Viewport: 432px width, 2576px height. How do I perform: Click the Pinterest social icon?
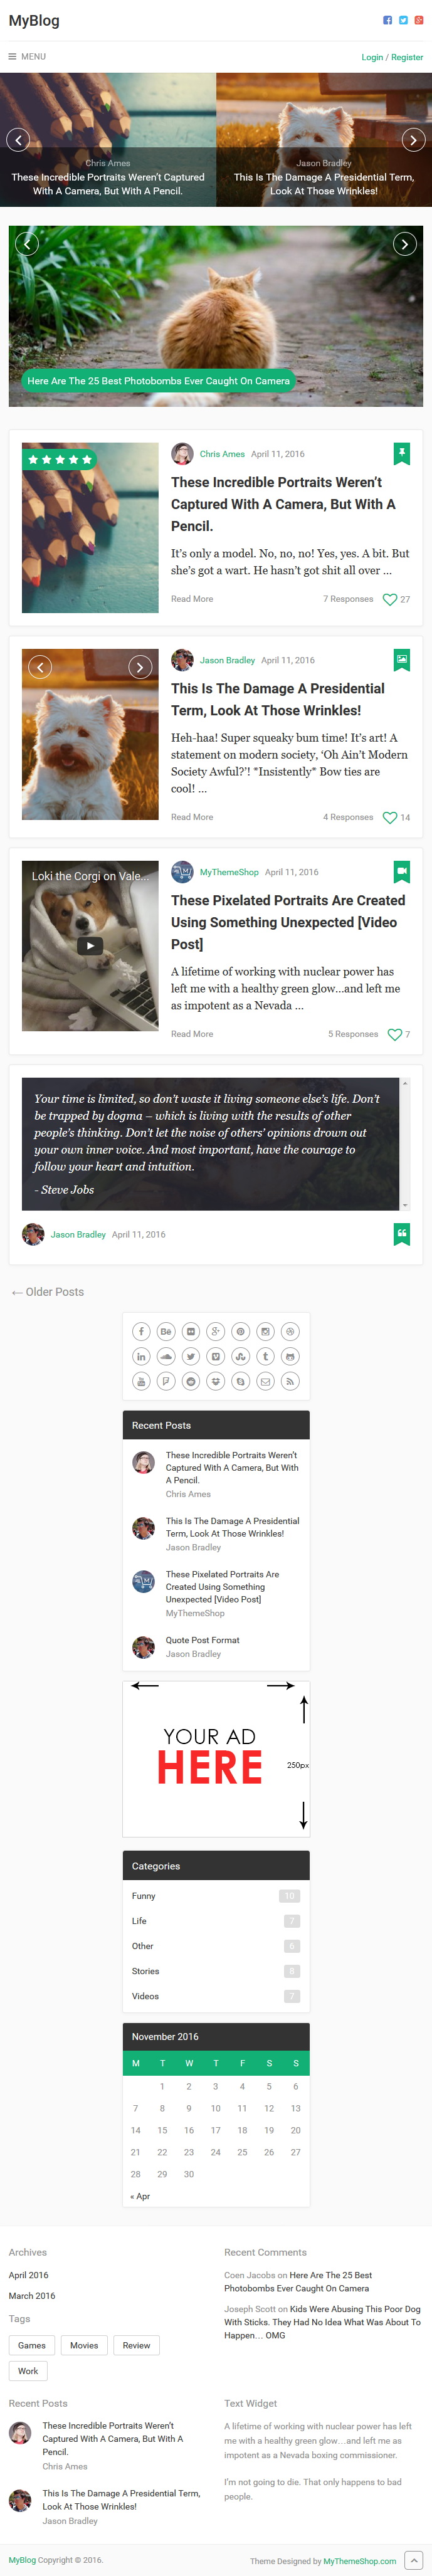[240, 1331]
